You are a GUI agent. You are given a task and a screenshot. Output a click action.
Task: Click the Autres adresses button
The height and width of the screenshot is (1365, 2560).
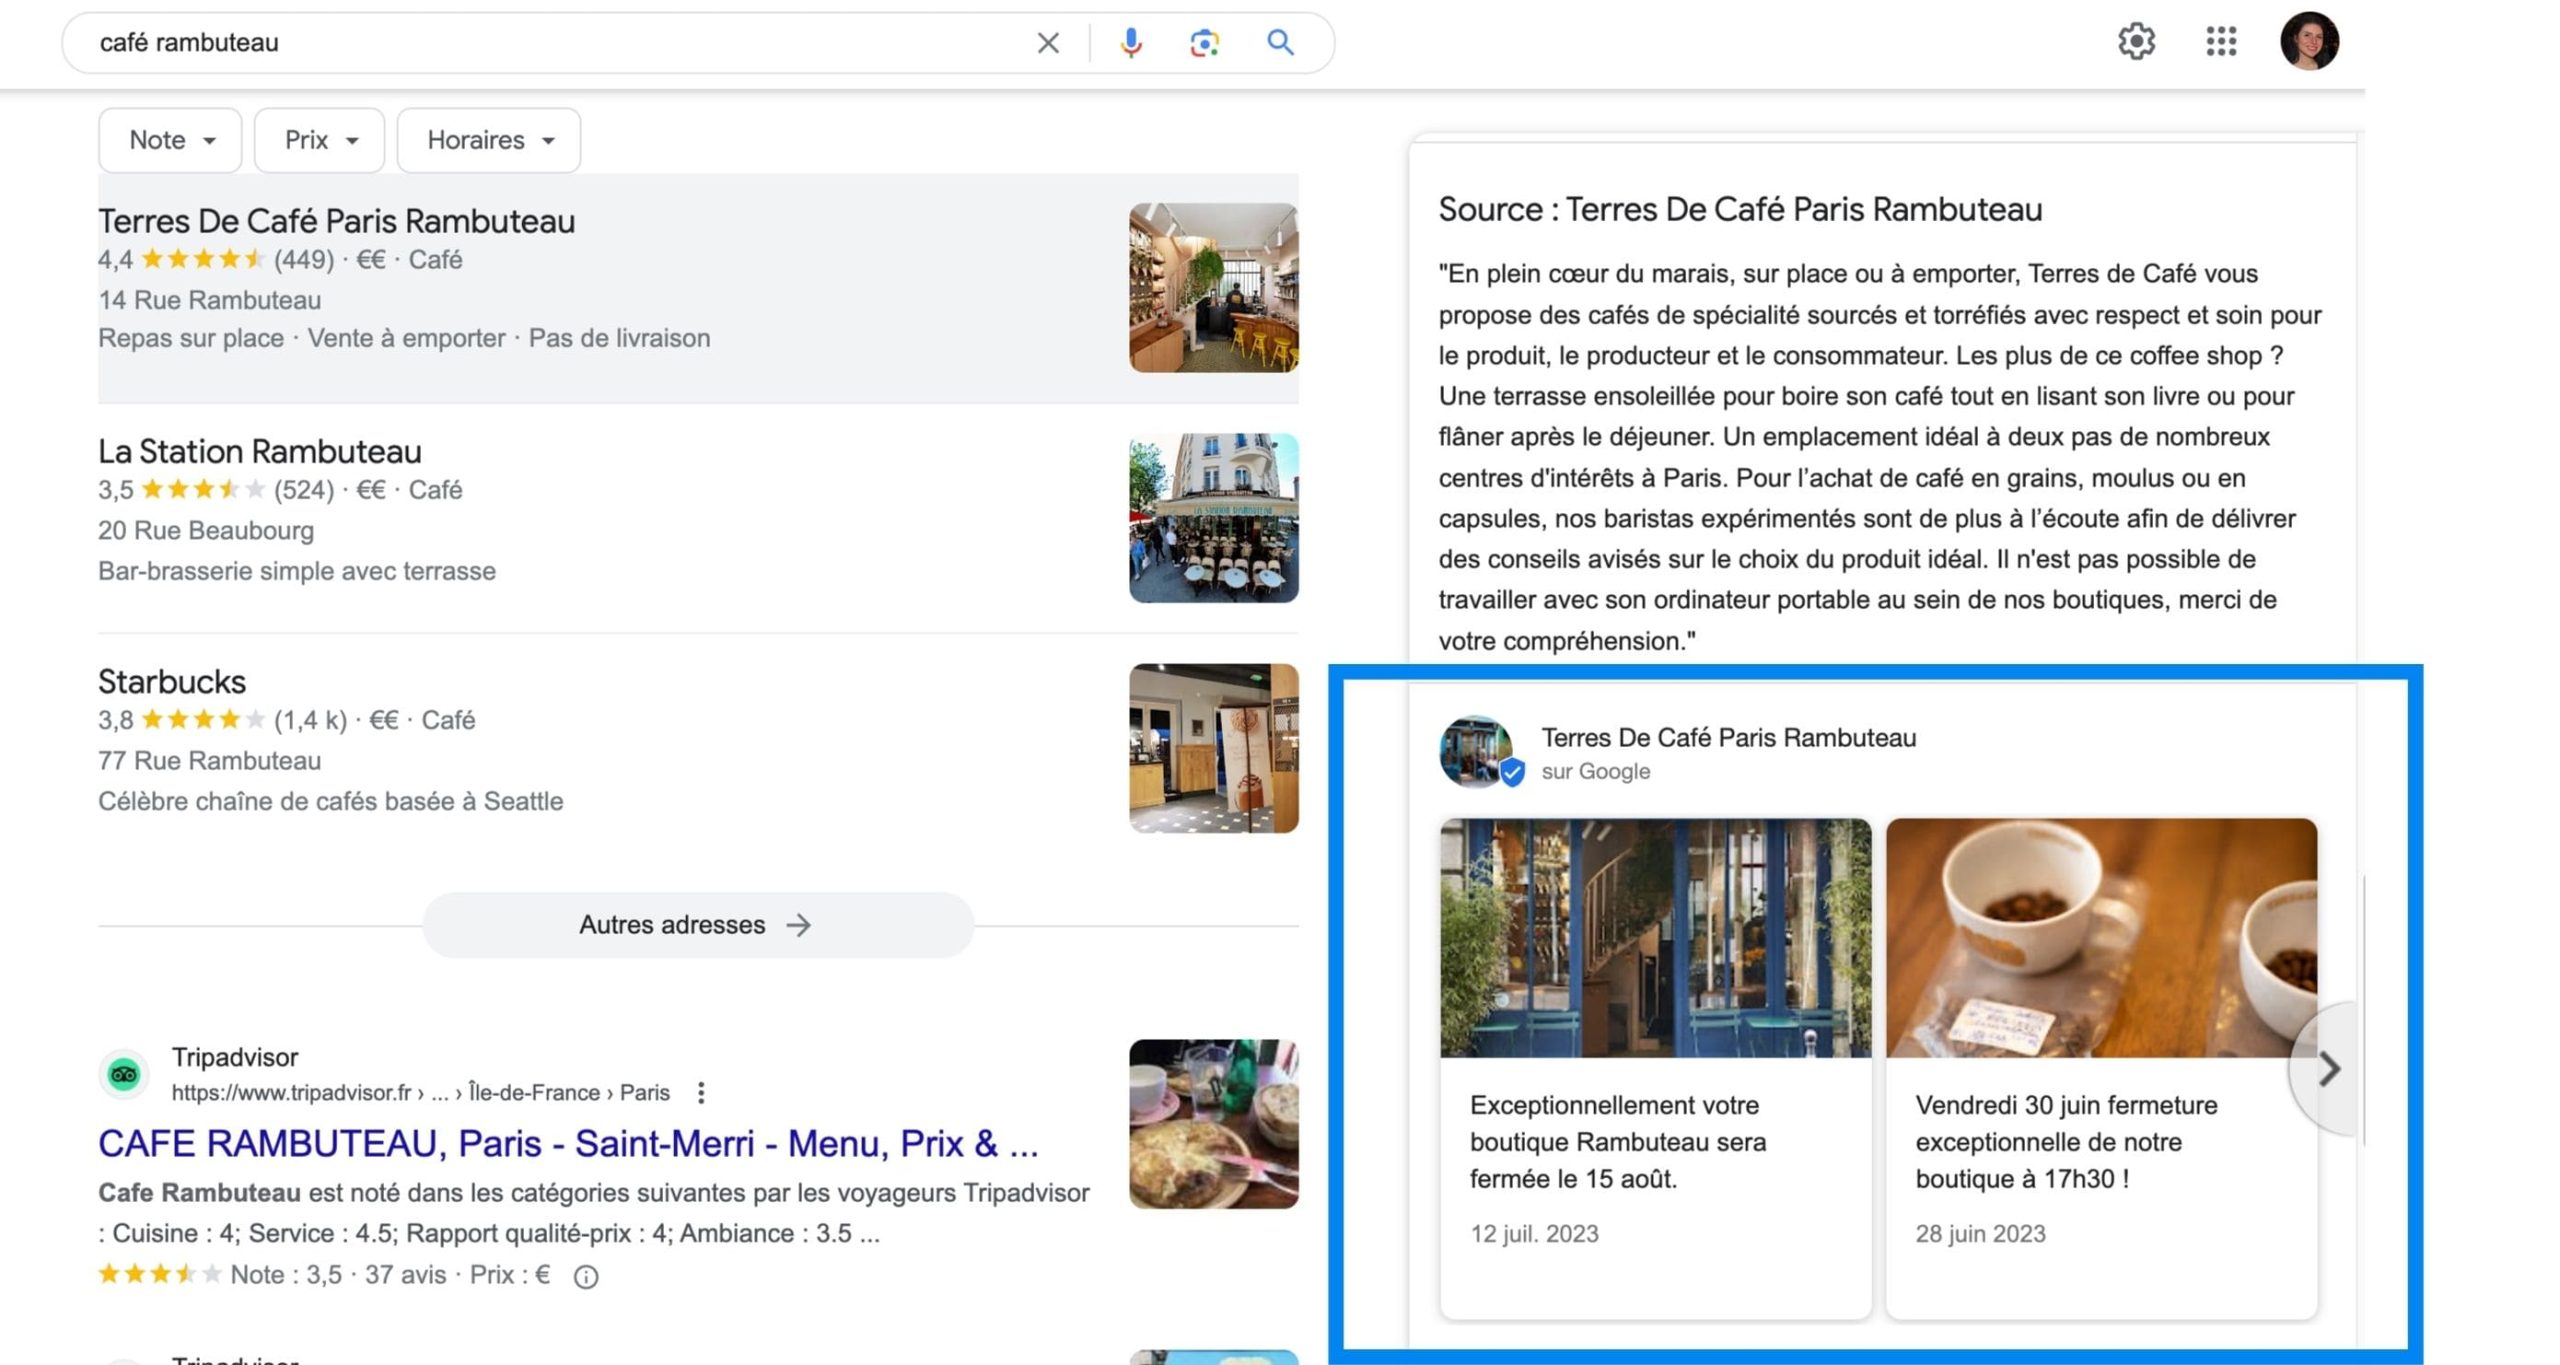click(x=697, y=925)
